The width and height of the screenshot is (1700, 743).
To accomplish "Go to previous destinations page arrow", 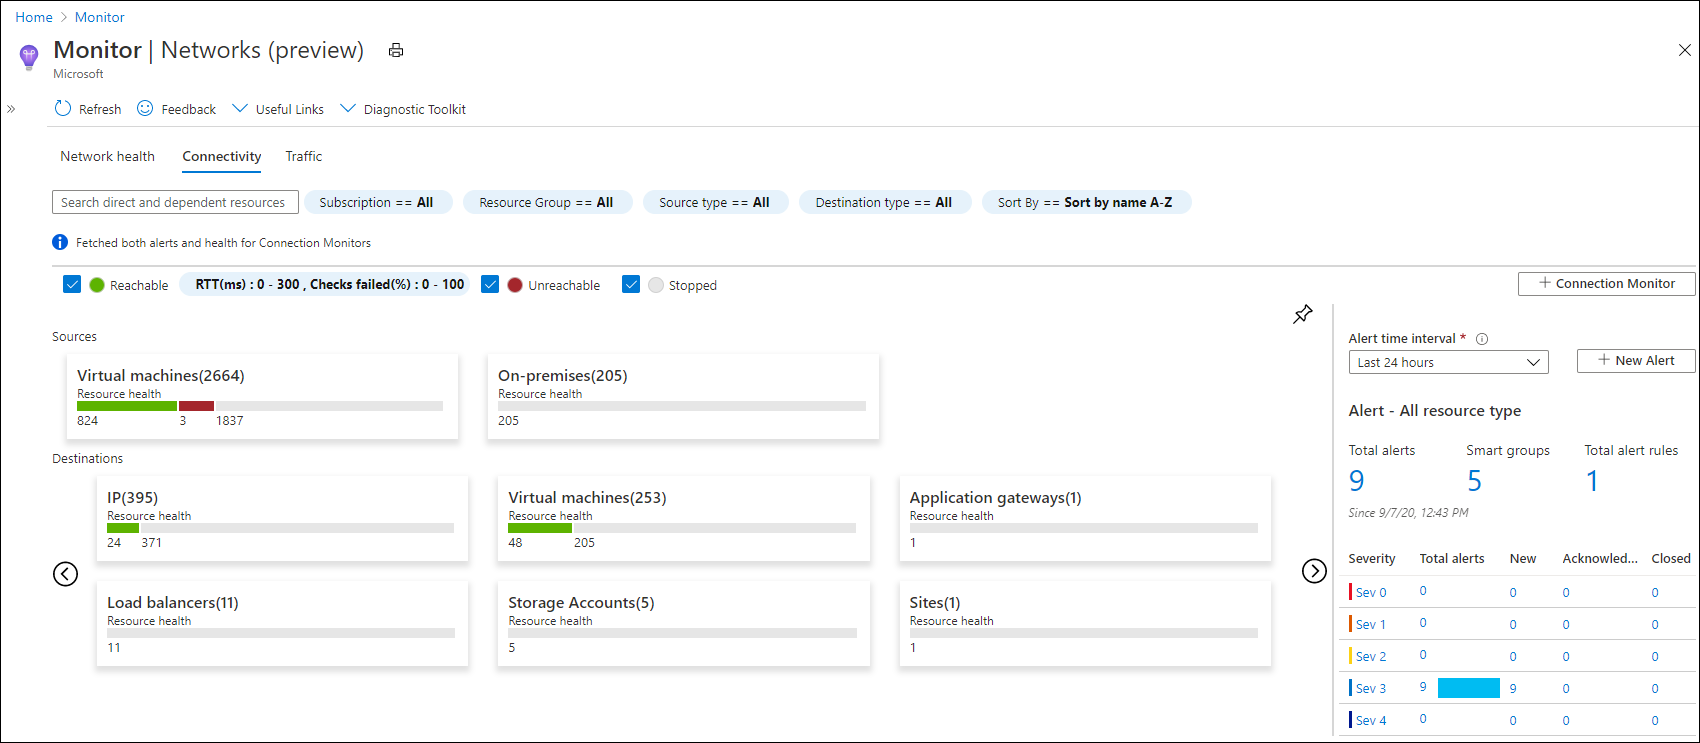I will [x=65, y=573].
